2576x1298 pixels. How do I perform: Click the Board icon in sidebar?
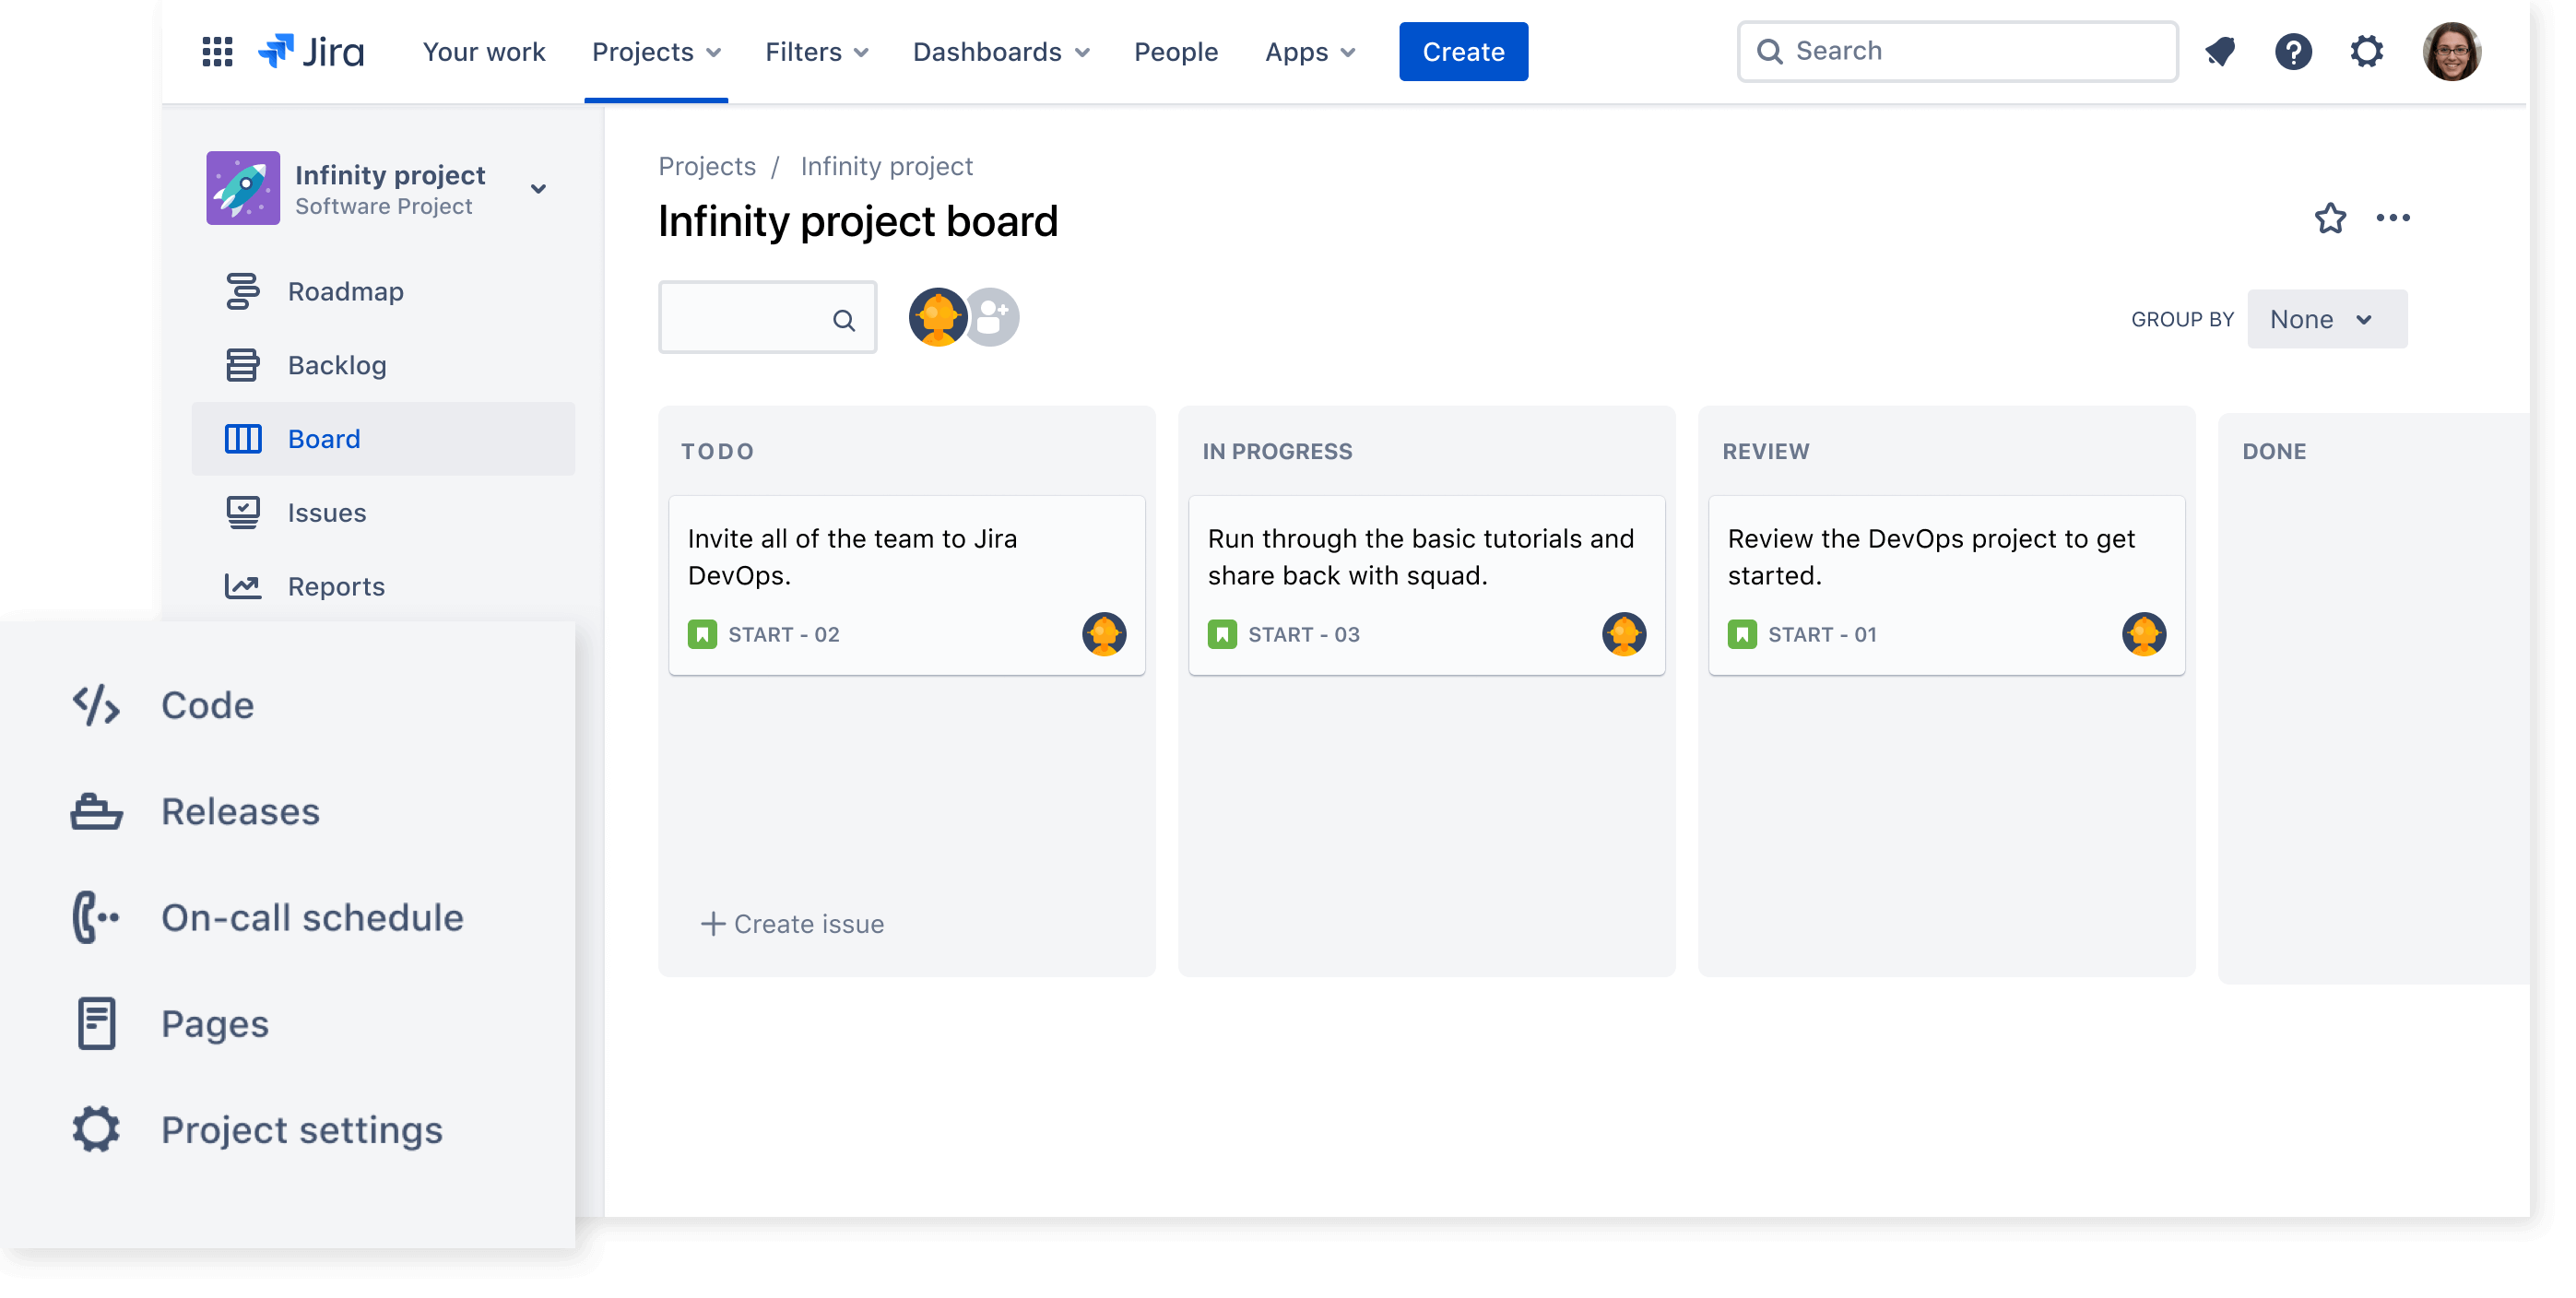click(x=245, y=437)
